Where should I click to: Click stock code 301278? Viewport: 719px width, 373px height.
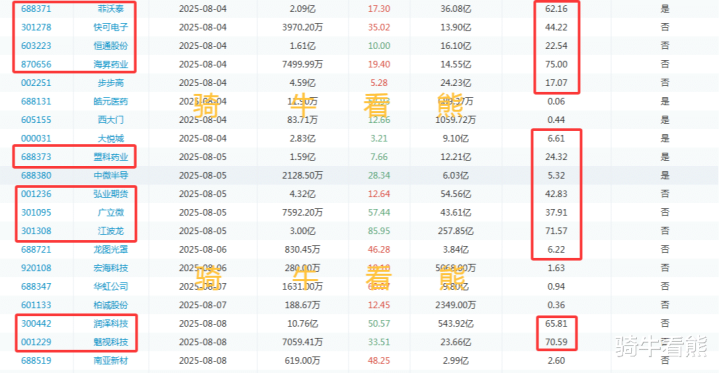36,27
